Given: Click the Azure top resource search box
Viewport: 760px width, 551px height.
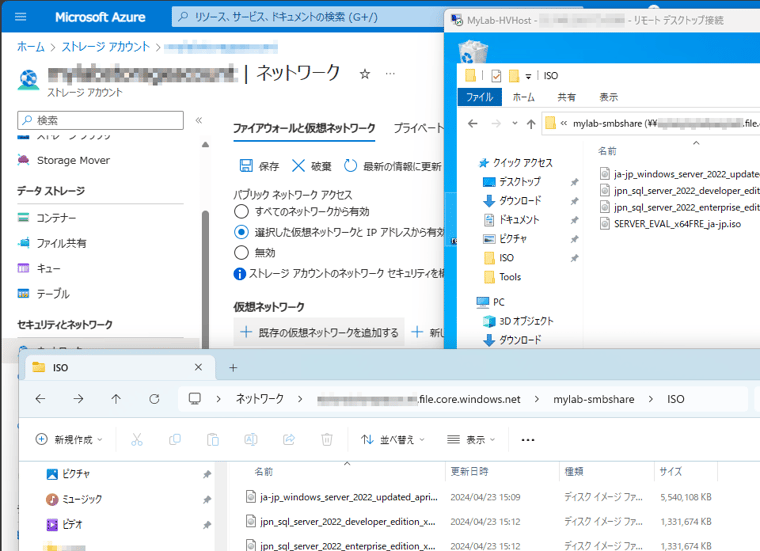Looking at the screenshot, I should (308, 17).
